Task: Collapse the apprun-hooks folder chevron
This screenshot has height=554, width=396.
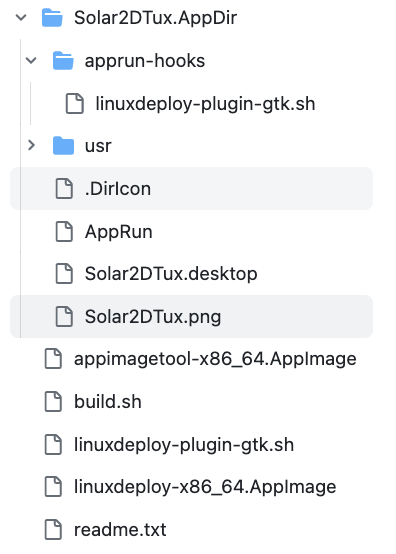Action: [31, 60]
